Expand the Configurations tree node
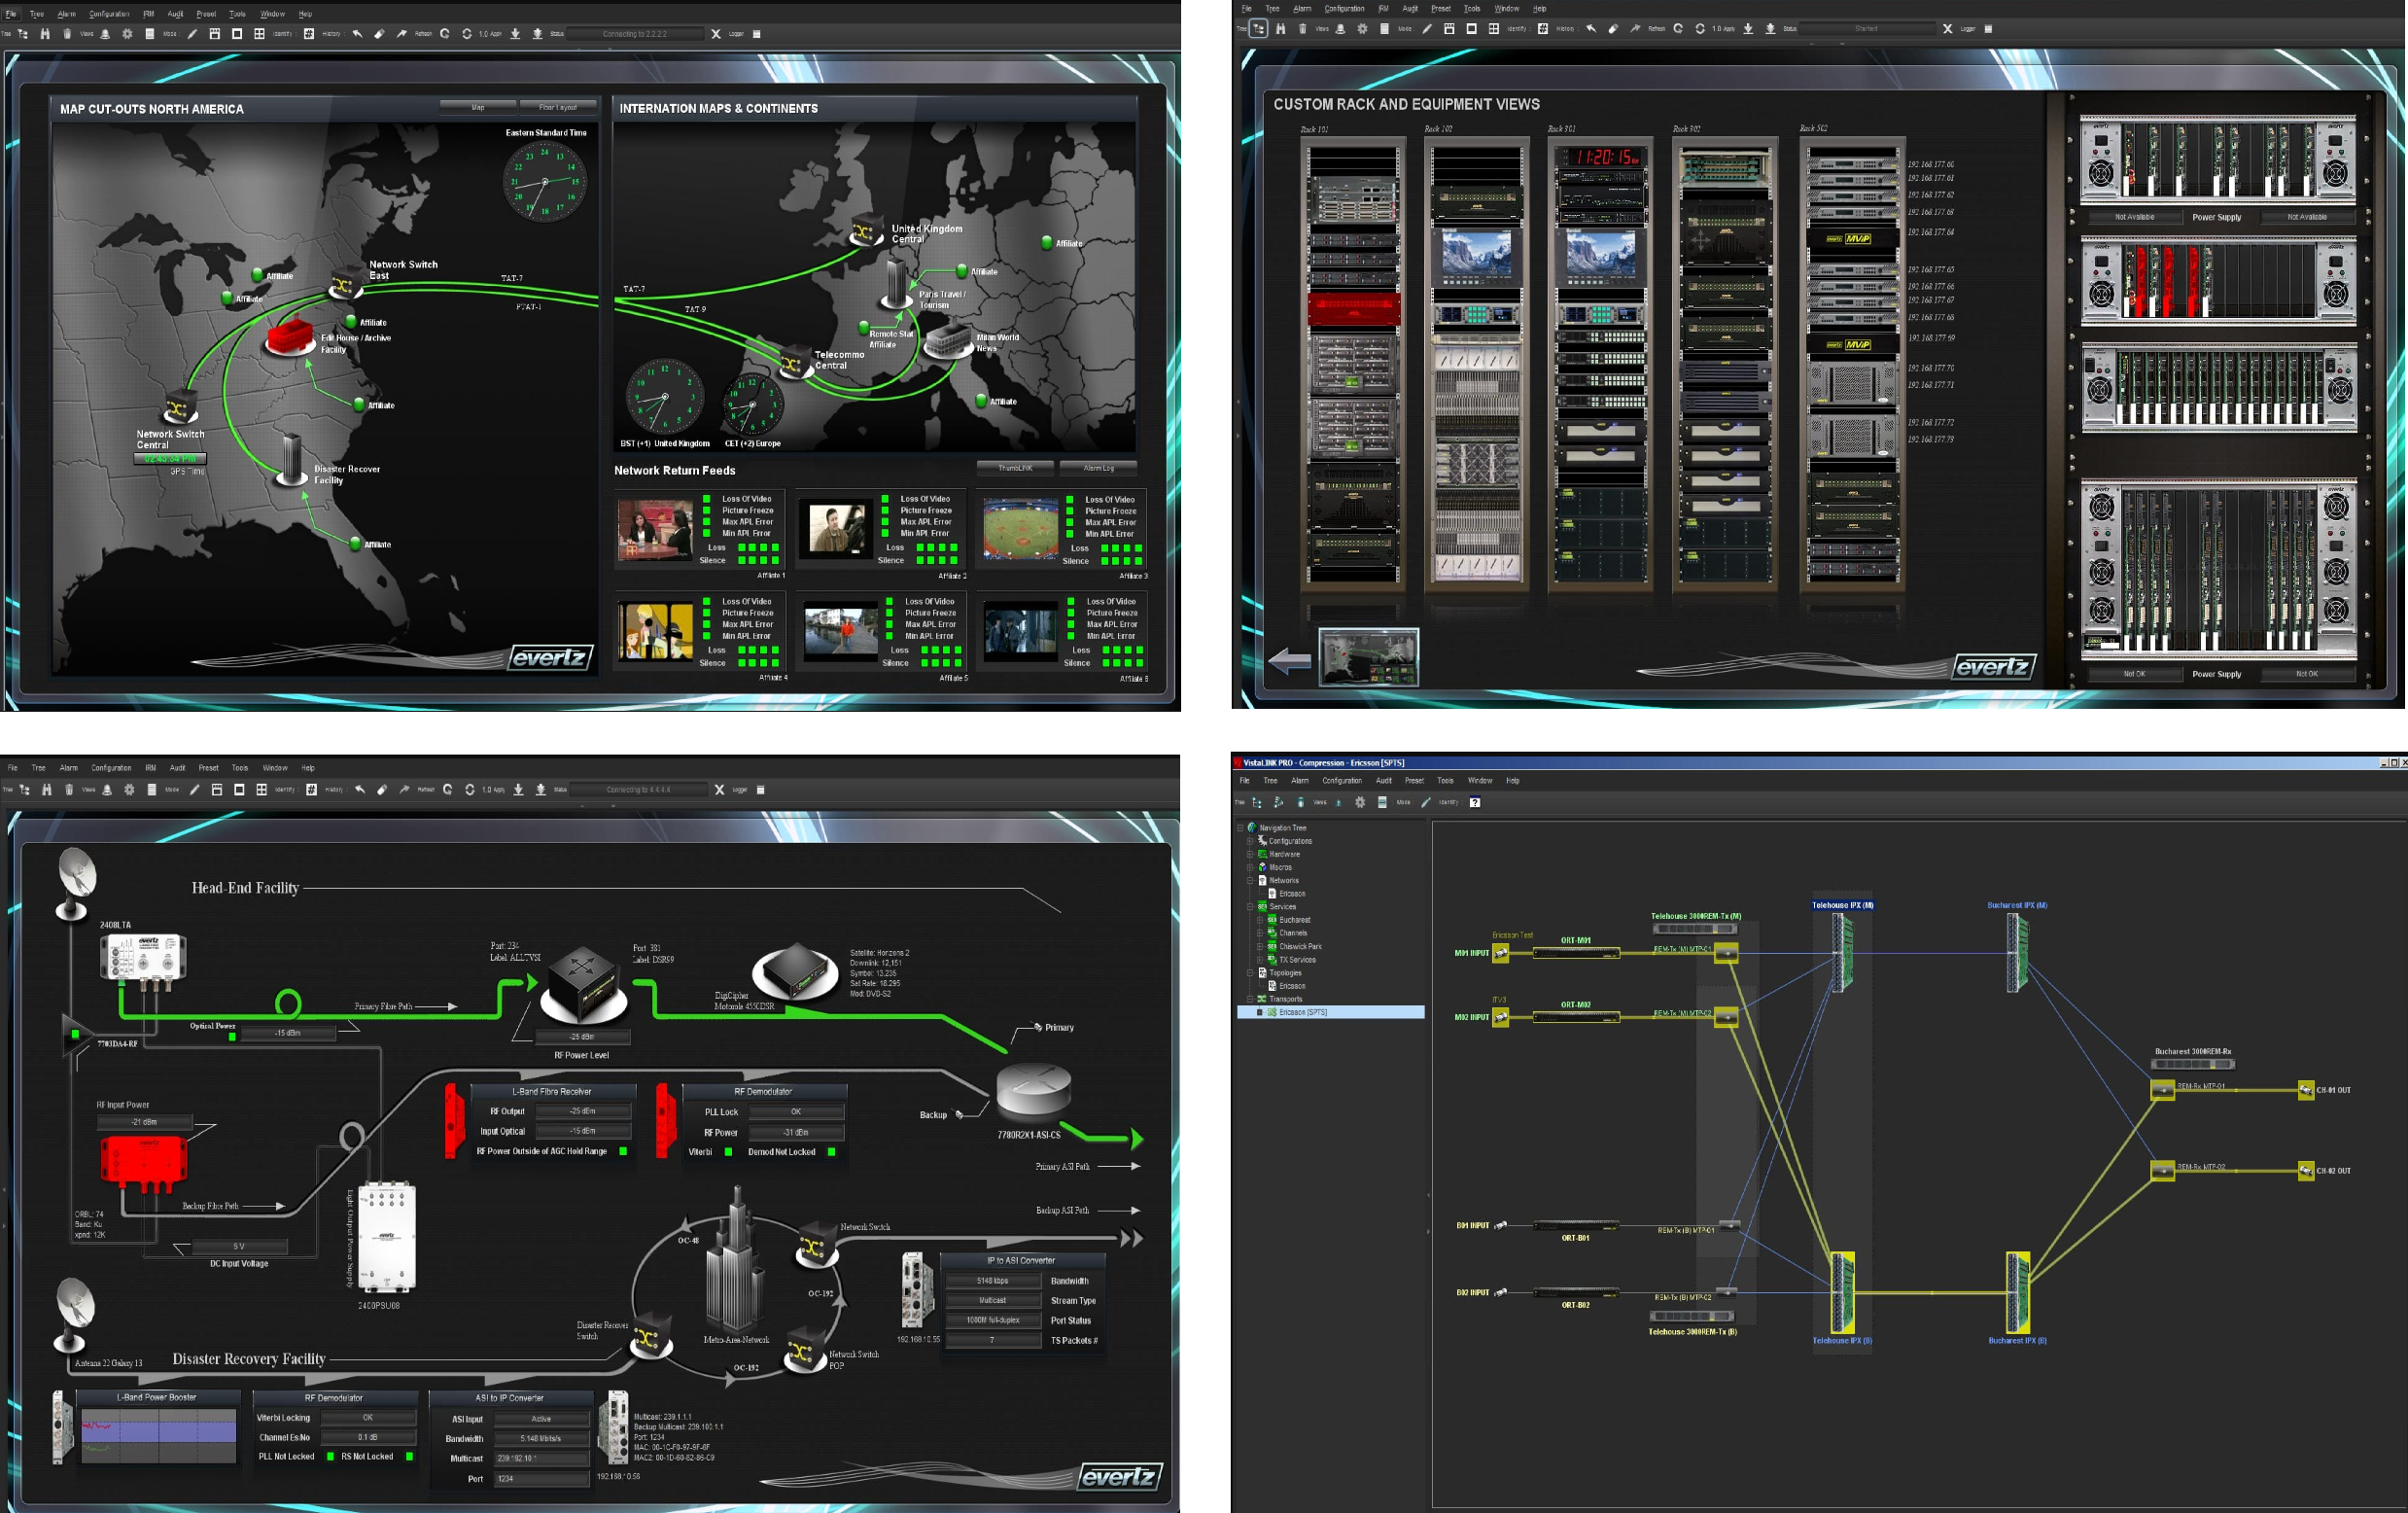The image size is (2408, 1513). click(x=1250, y=841)
